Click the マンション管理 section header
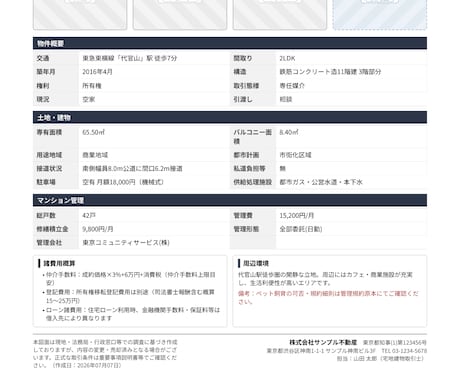This screenshot has width=460, height=380. [x=230, y=200]
